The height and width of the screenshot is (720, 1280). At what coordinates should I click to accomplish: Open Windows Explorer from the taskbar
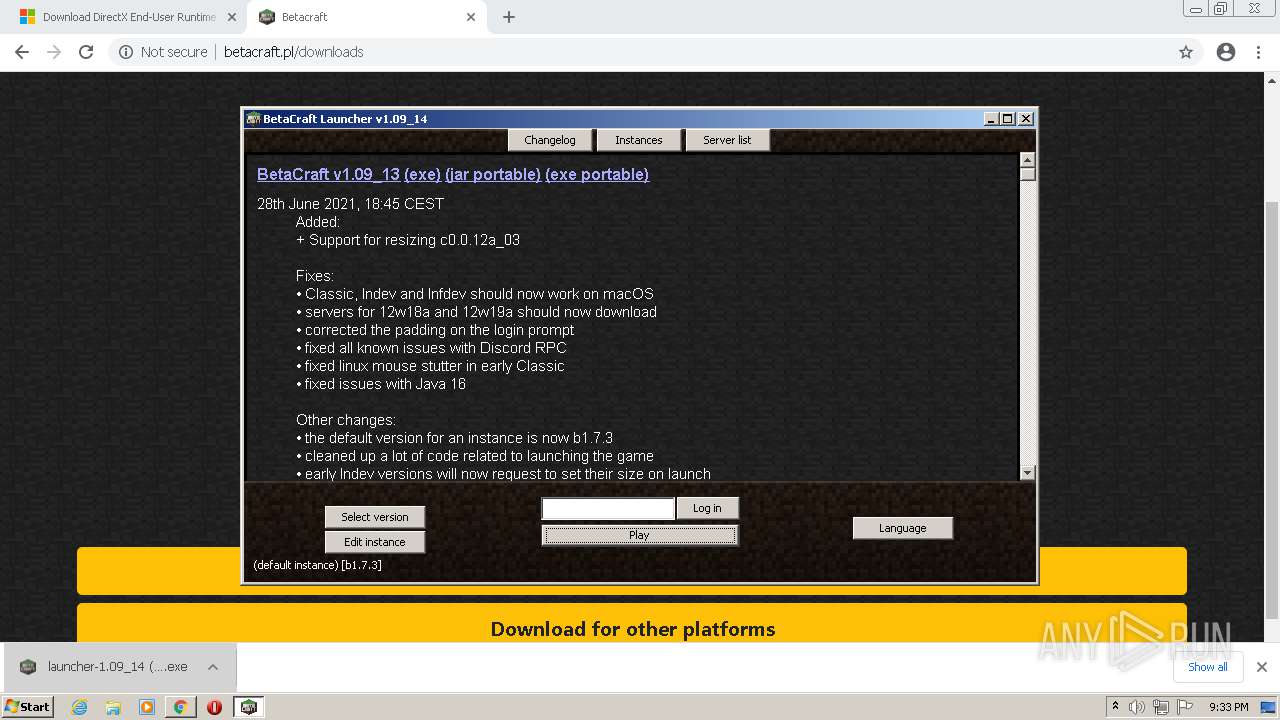pos(113,707)
